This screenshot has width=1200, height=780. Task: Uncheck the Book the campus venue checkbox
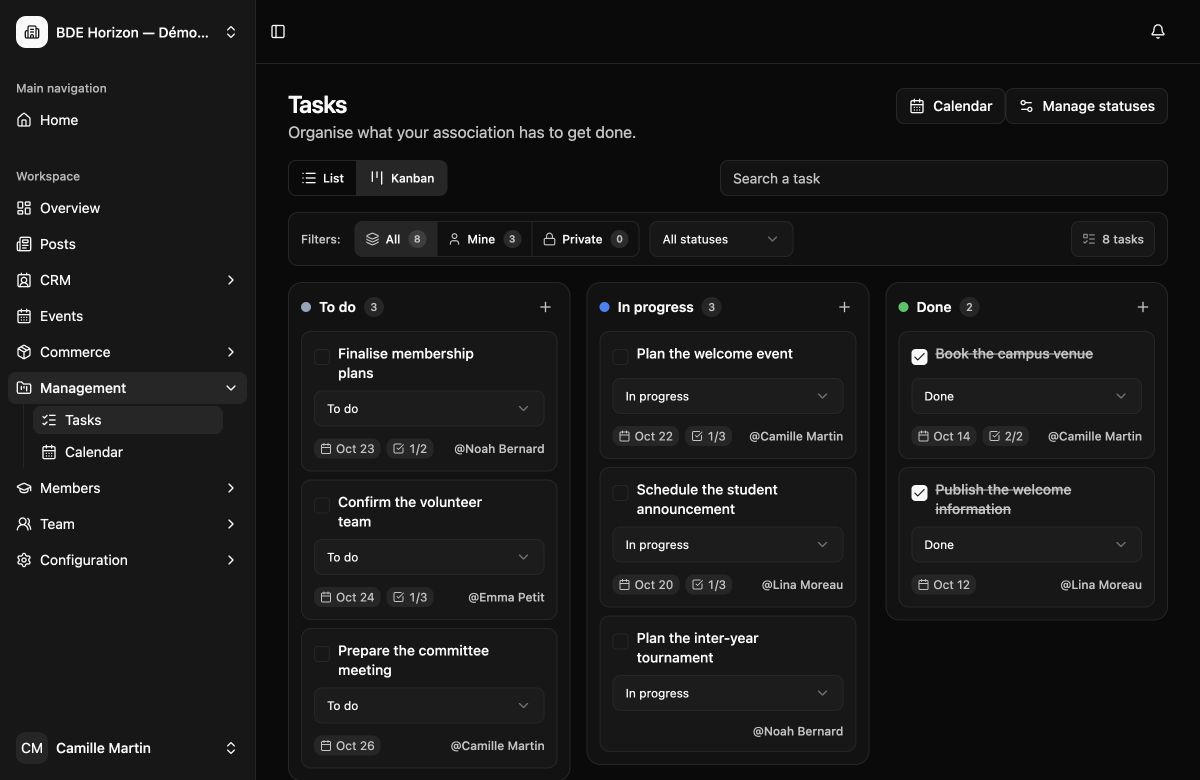[x=919, y=357]
